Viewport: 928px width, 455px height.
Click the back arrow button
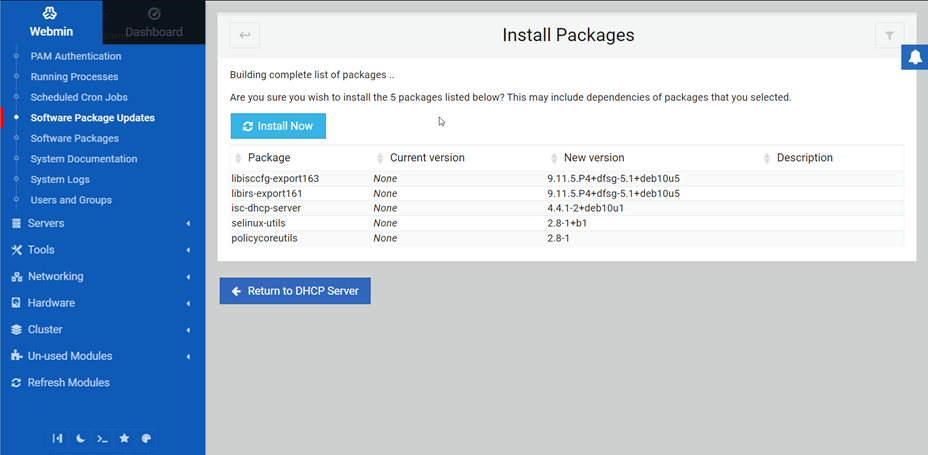pos(245,36)
